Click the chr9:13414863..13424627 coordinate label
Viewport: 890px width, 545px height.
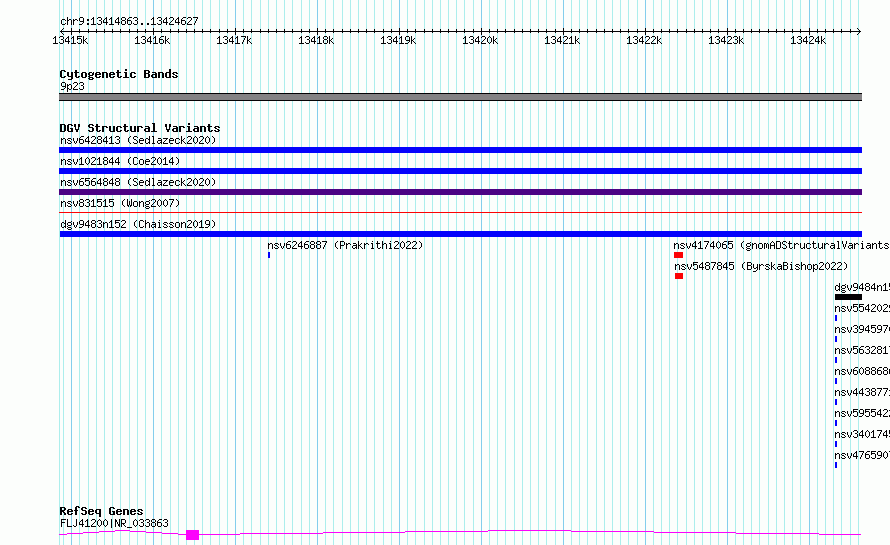tap(129, 22)
